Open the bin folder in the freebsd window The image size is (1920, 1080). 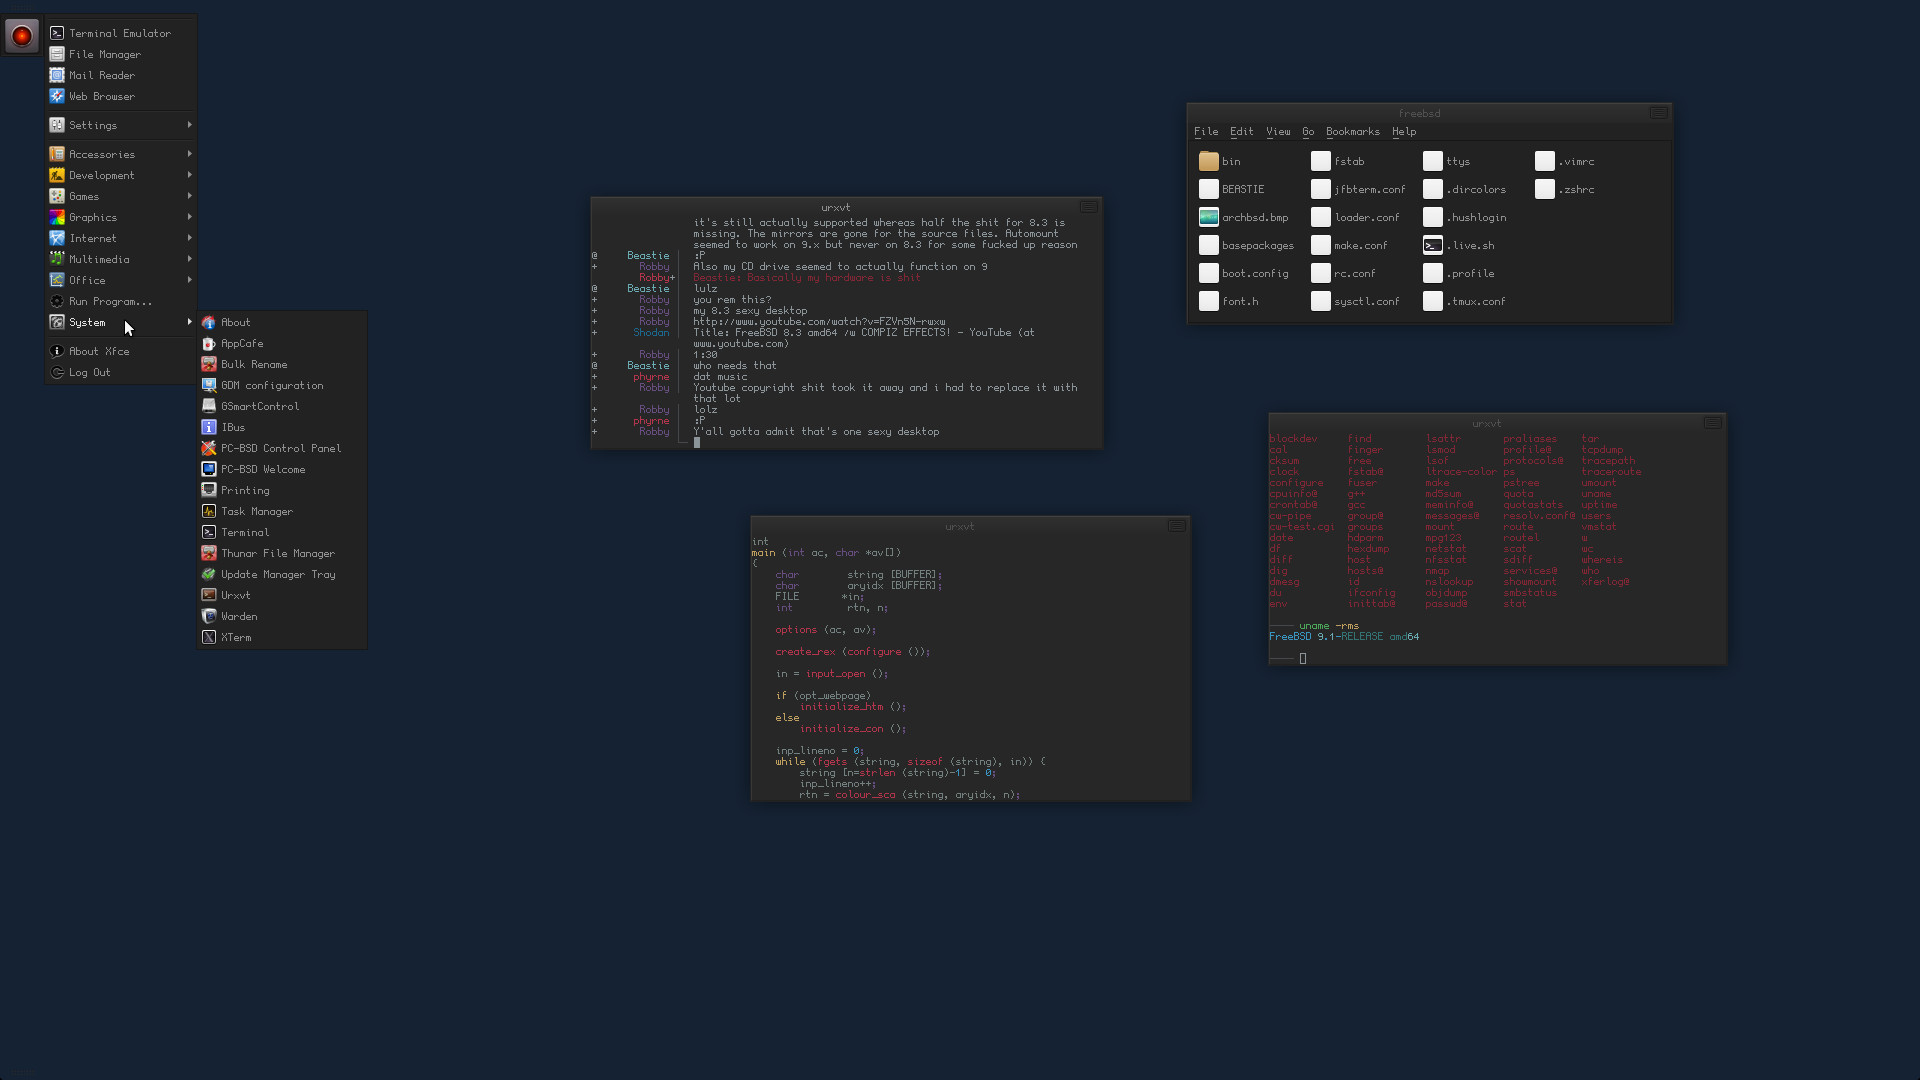click(x=1229, y=161)
